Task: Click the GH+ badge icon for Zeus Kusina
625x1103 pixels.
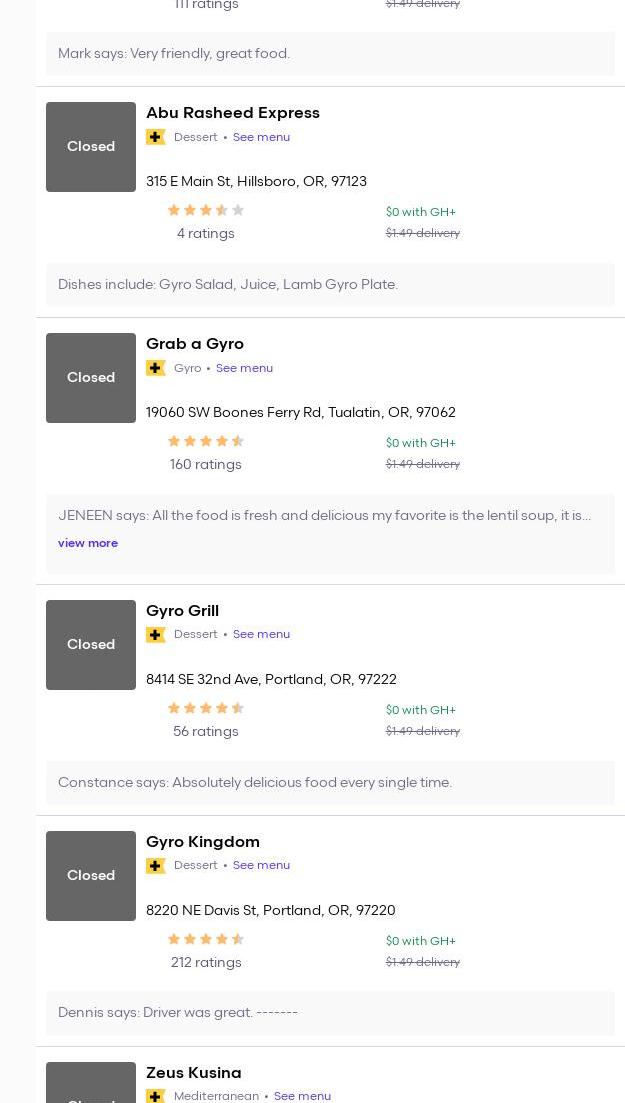Action: coord(155,1096)
